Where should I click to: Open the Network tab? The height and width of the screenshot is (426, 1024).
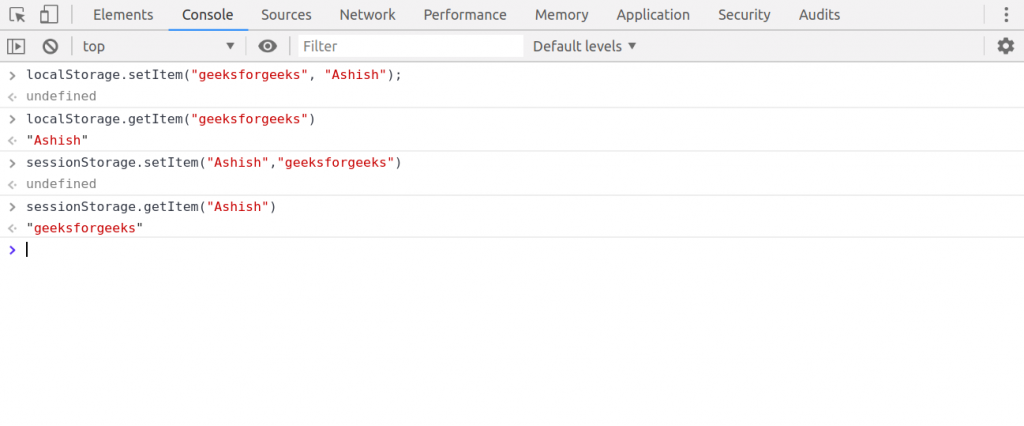[x=367, y=15]
